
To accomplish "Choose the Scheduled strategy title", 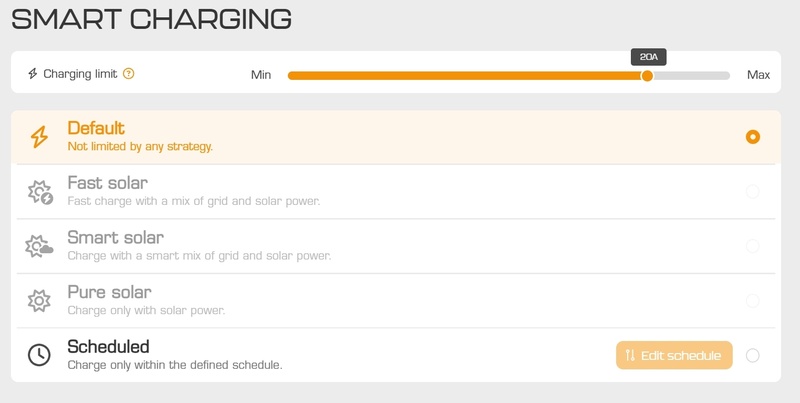I will point(108,347).
